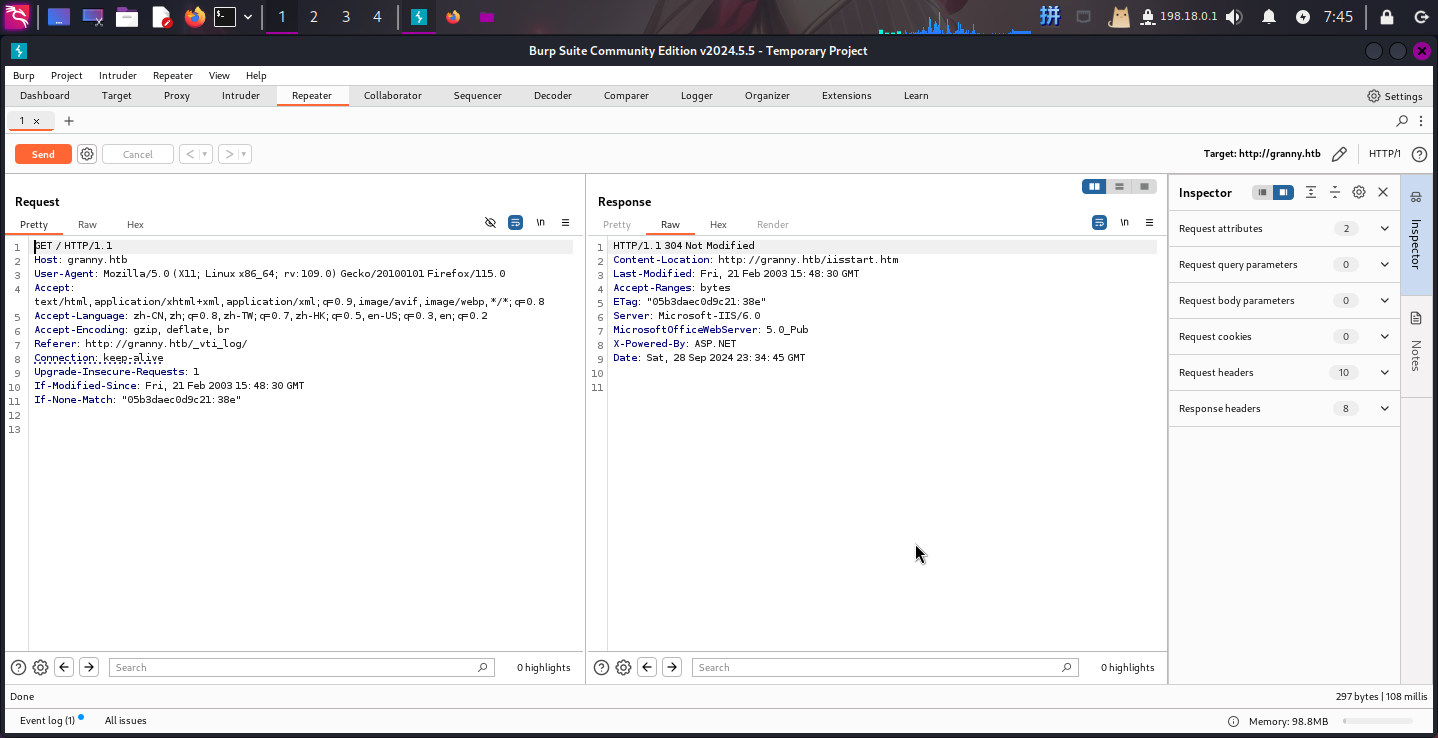Switch to the Proxy tab

[x=177, y=96]
